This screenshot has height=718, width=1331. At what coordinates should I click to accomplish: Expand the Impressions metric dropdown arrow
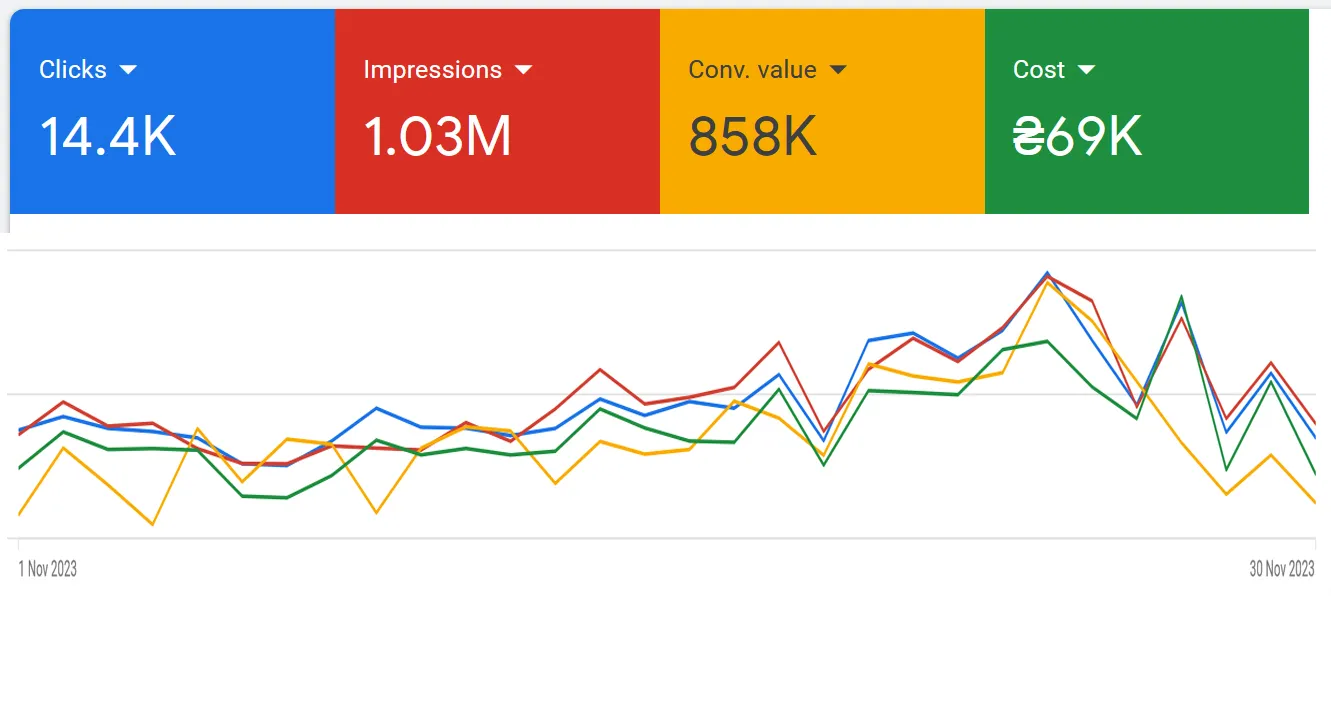(x=523, y=70)
